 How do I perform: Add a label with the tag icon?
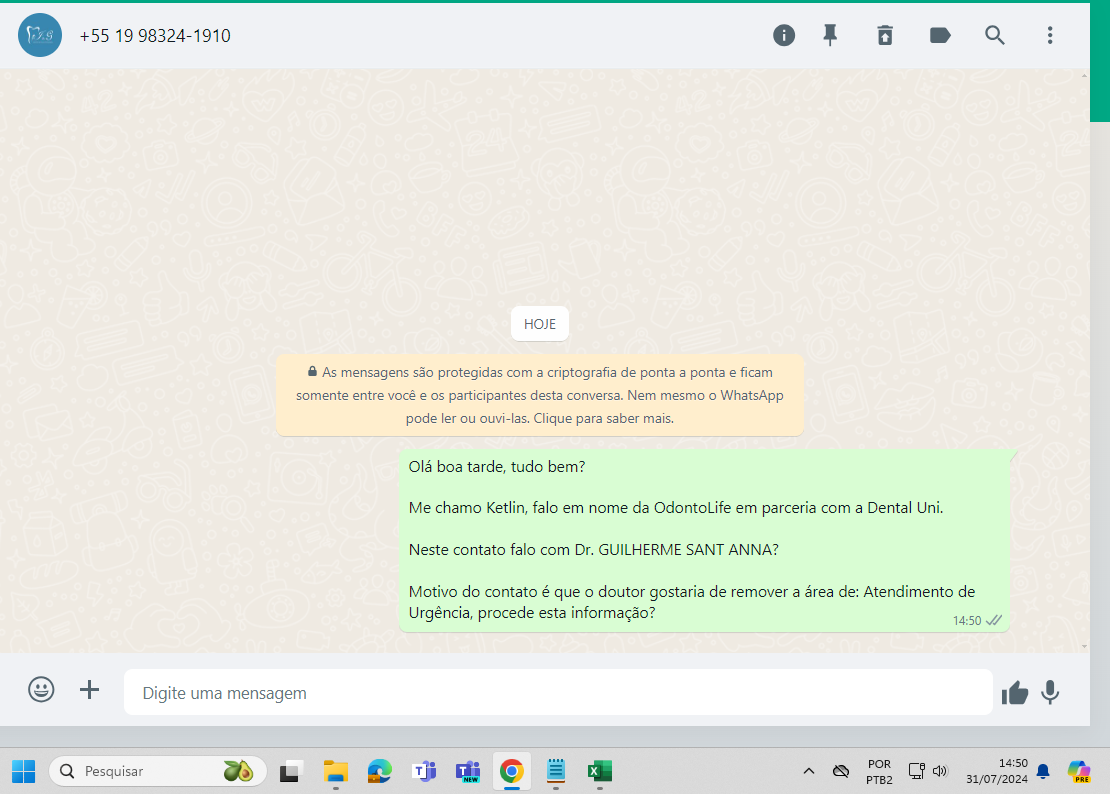[939, 35]
